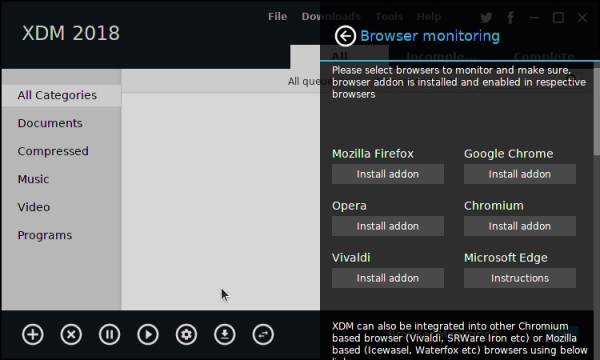Open the File menu
The image size is (600, 360).
277,16
